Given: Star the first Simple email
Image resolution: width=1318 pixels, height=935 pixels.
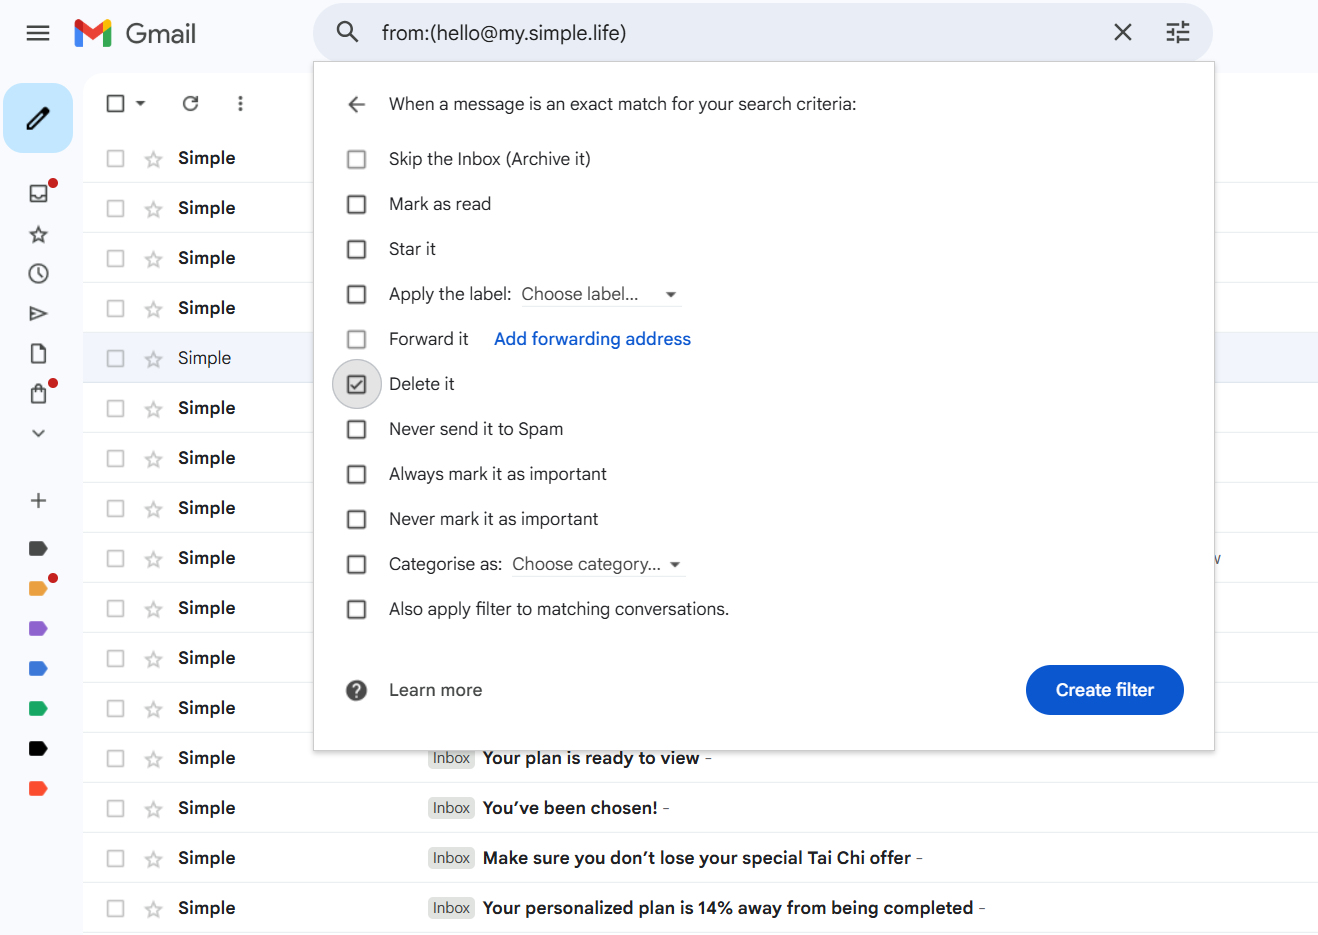Looking at the screenshot, I should coord(153,158).
